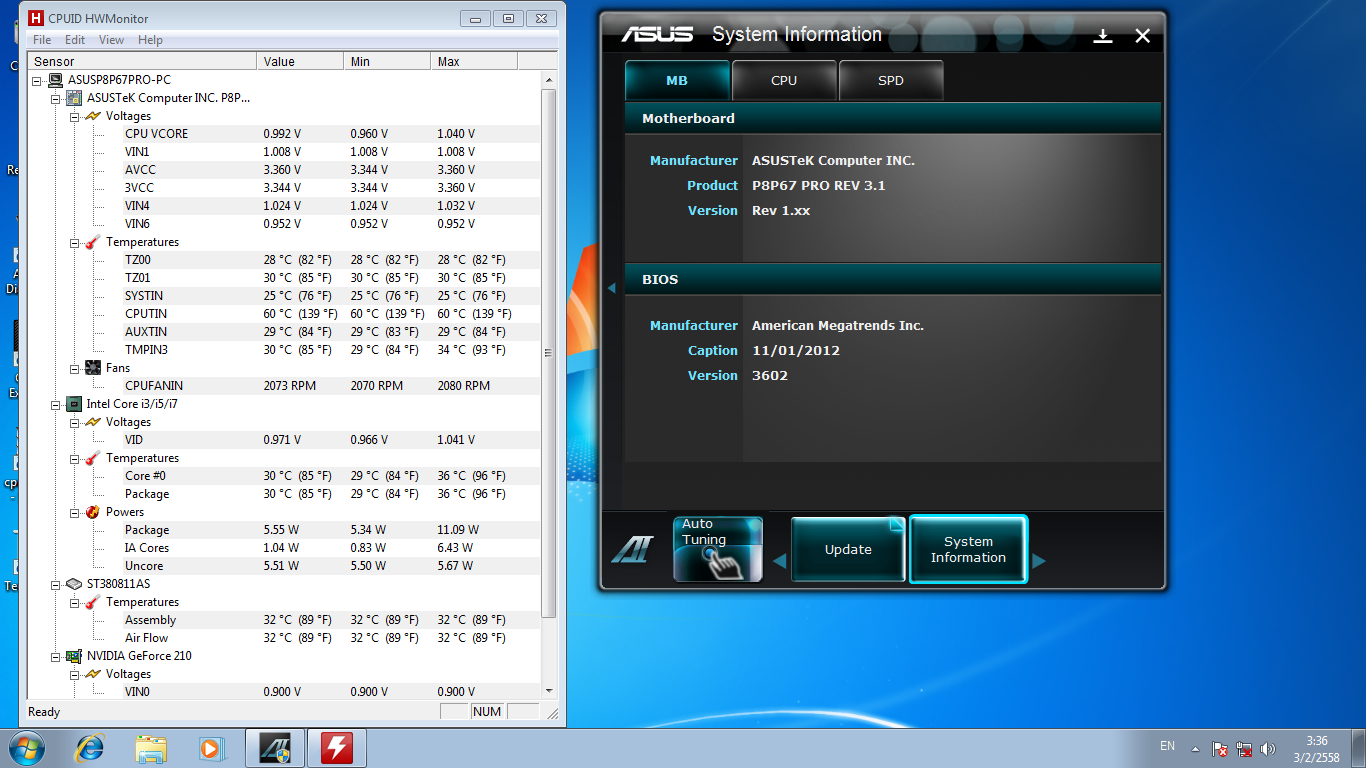Click the network icon in system tray
Image resolution: width=1366 pixels, height=768 pixels.
(1245, 748)
